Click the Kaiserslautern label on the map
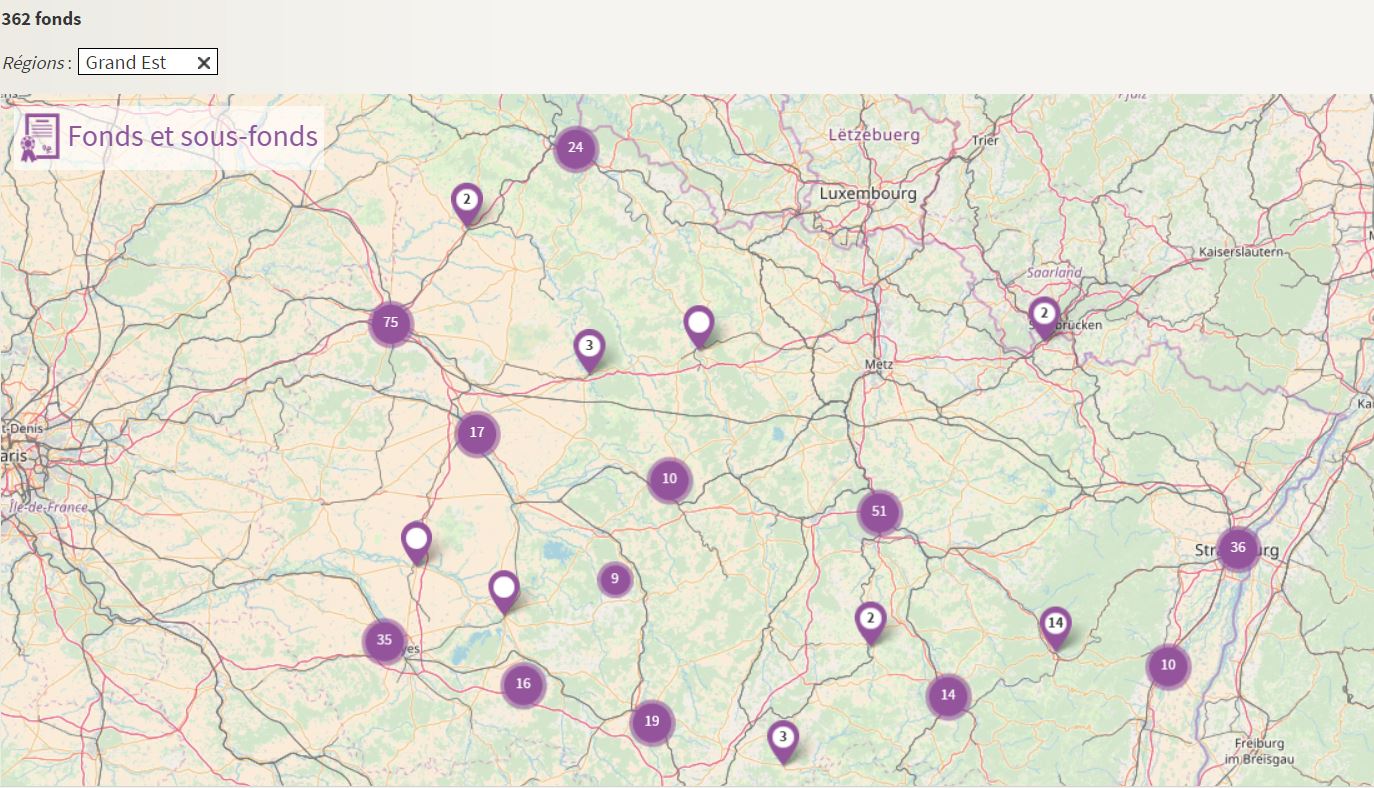Viewport: 1374px width, 788px height. click(x=1241, y=253)
